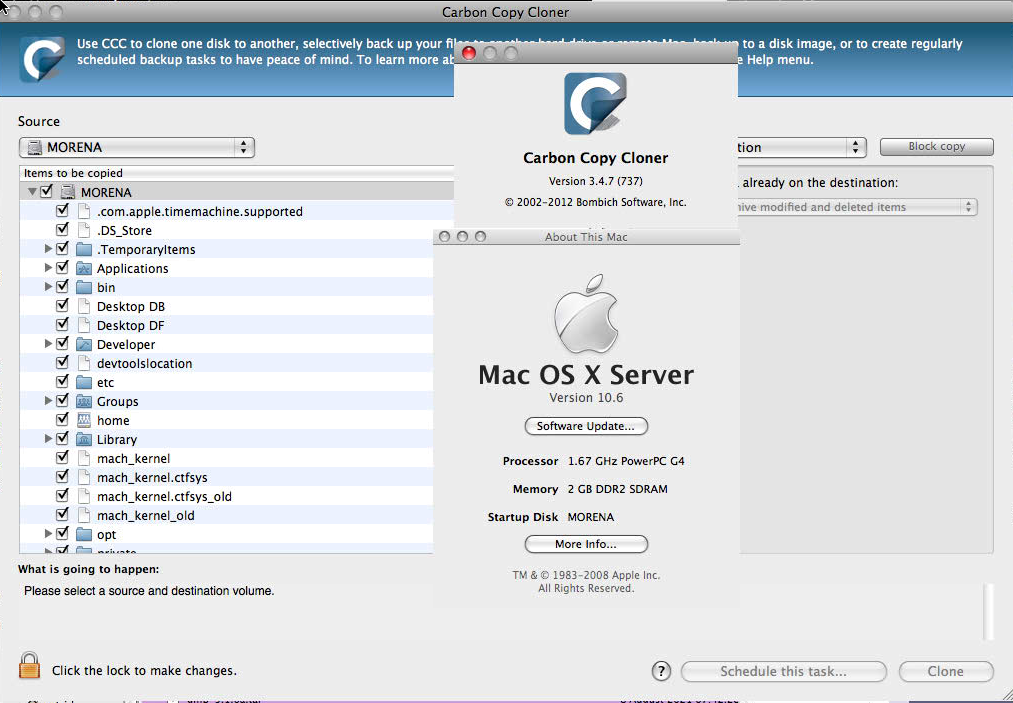Toggle the .DS_Store checkbox

click(63, 229)
